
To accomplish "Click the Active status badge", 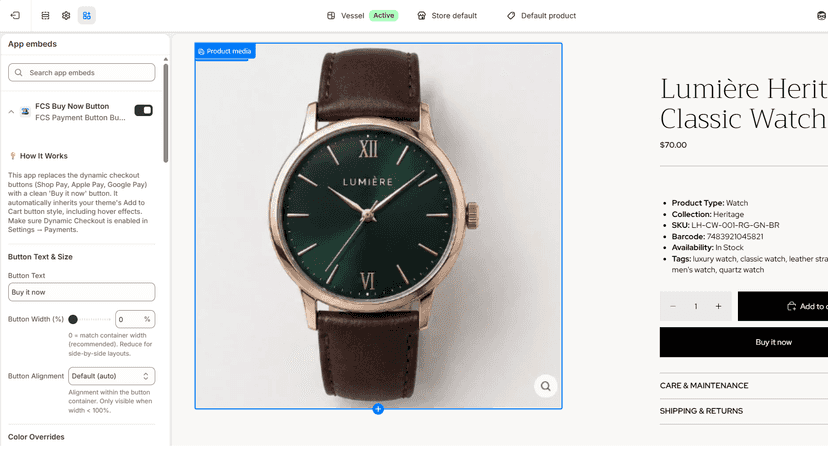I will pyautogui.click(x=383, y=16).
